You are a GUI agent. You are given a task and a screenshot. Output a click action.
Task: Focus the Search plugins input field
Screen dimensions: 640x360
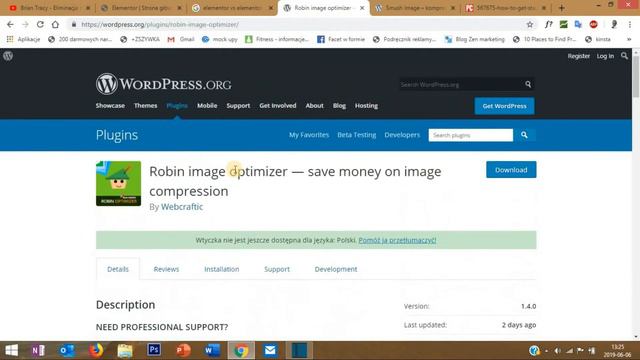coord(471,135)
